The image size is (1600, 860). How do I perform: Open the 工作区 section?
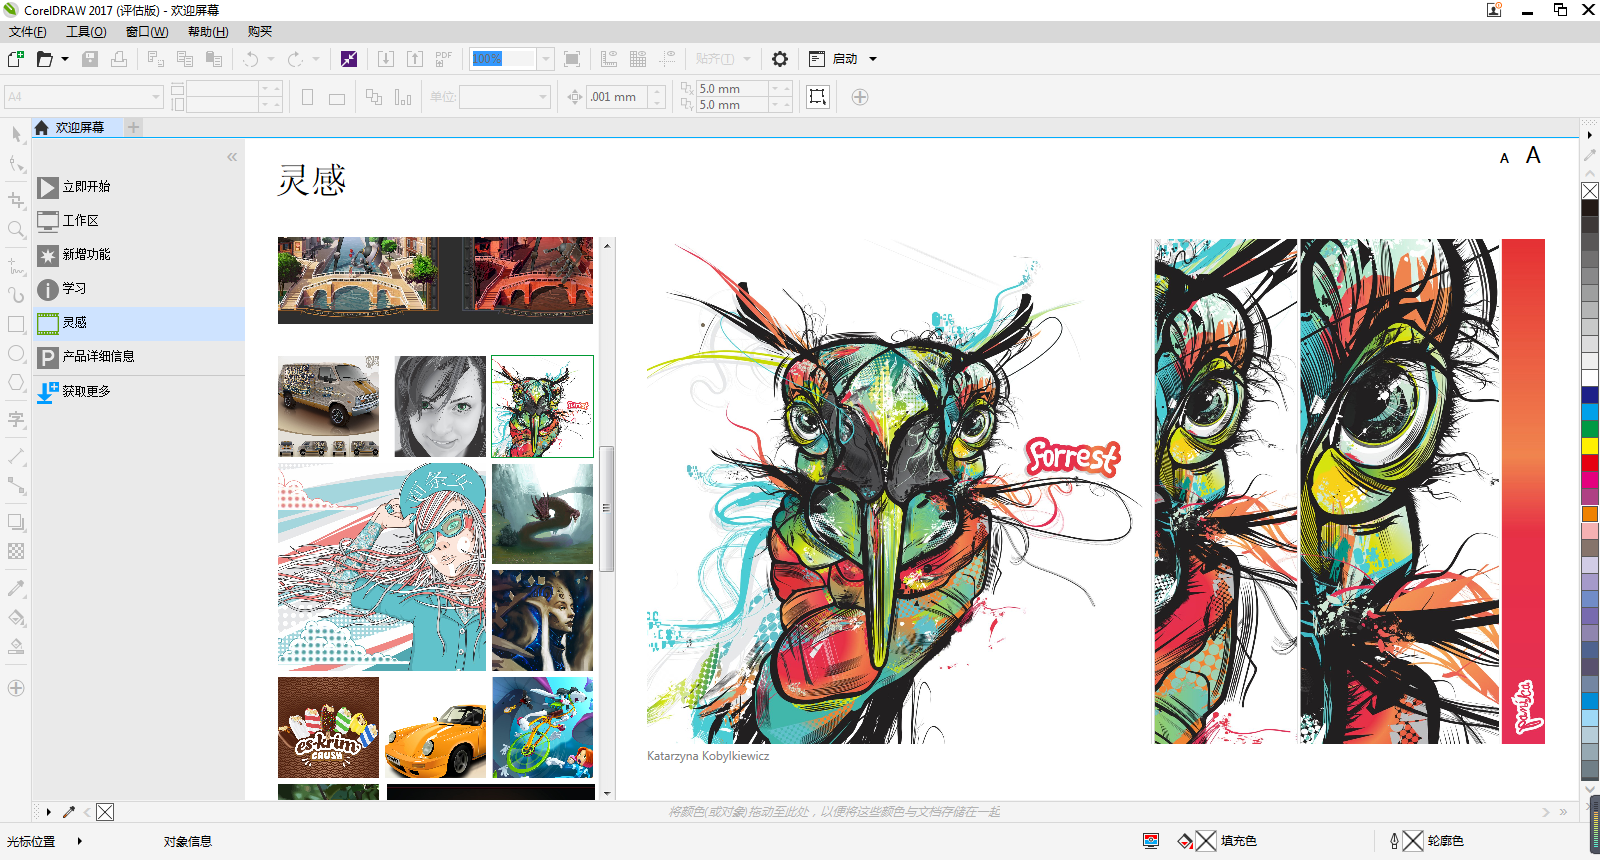(x=140, y=221)
